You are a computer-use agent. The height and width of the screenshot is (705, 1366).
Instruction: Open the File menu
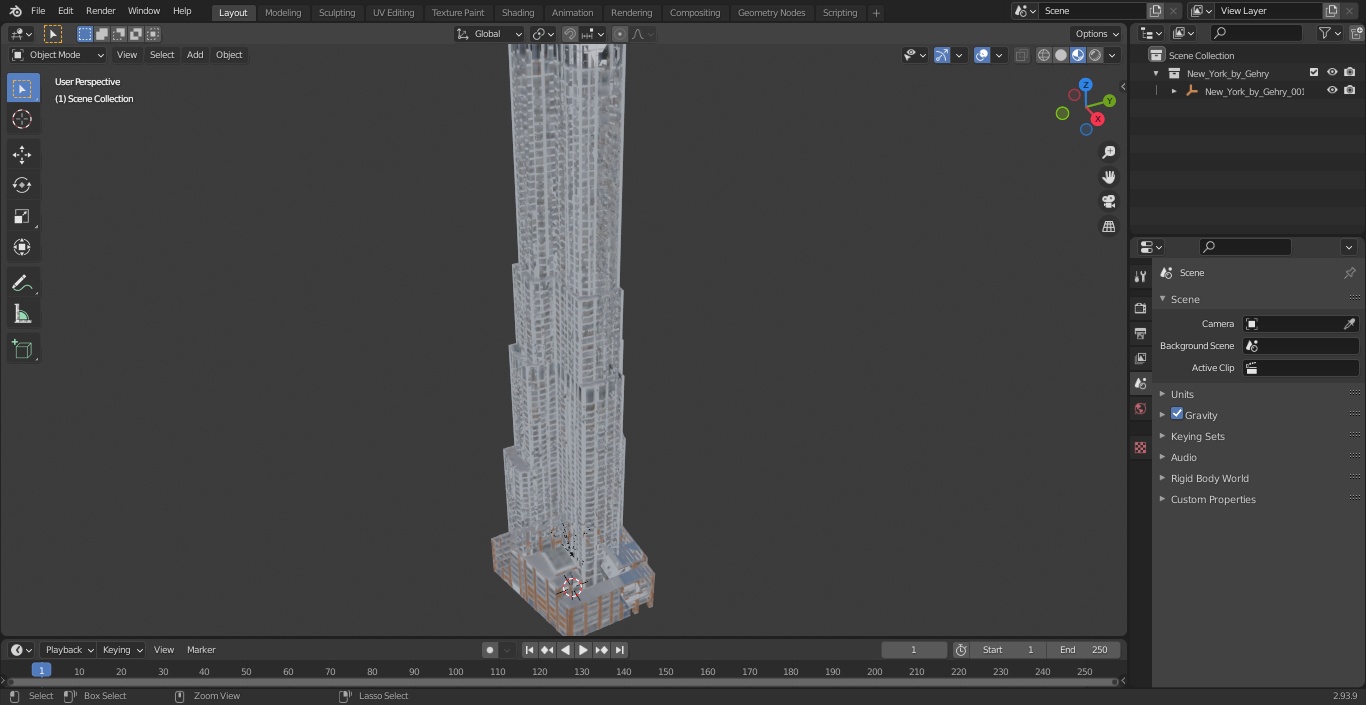pos(38,11)
